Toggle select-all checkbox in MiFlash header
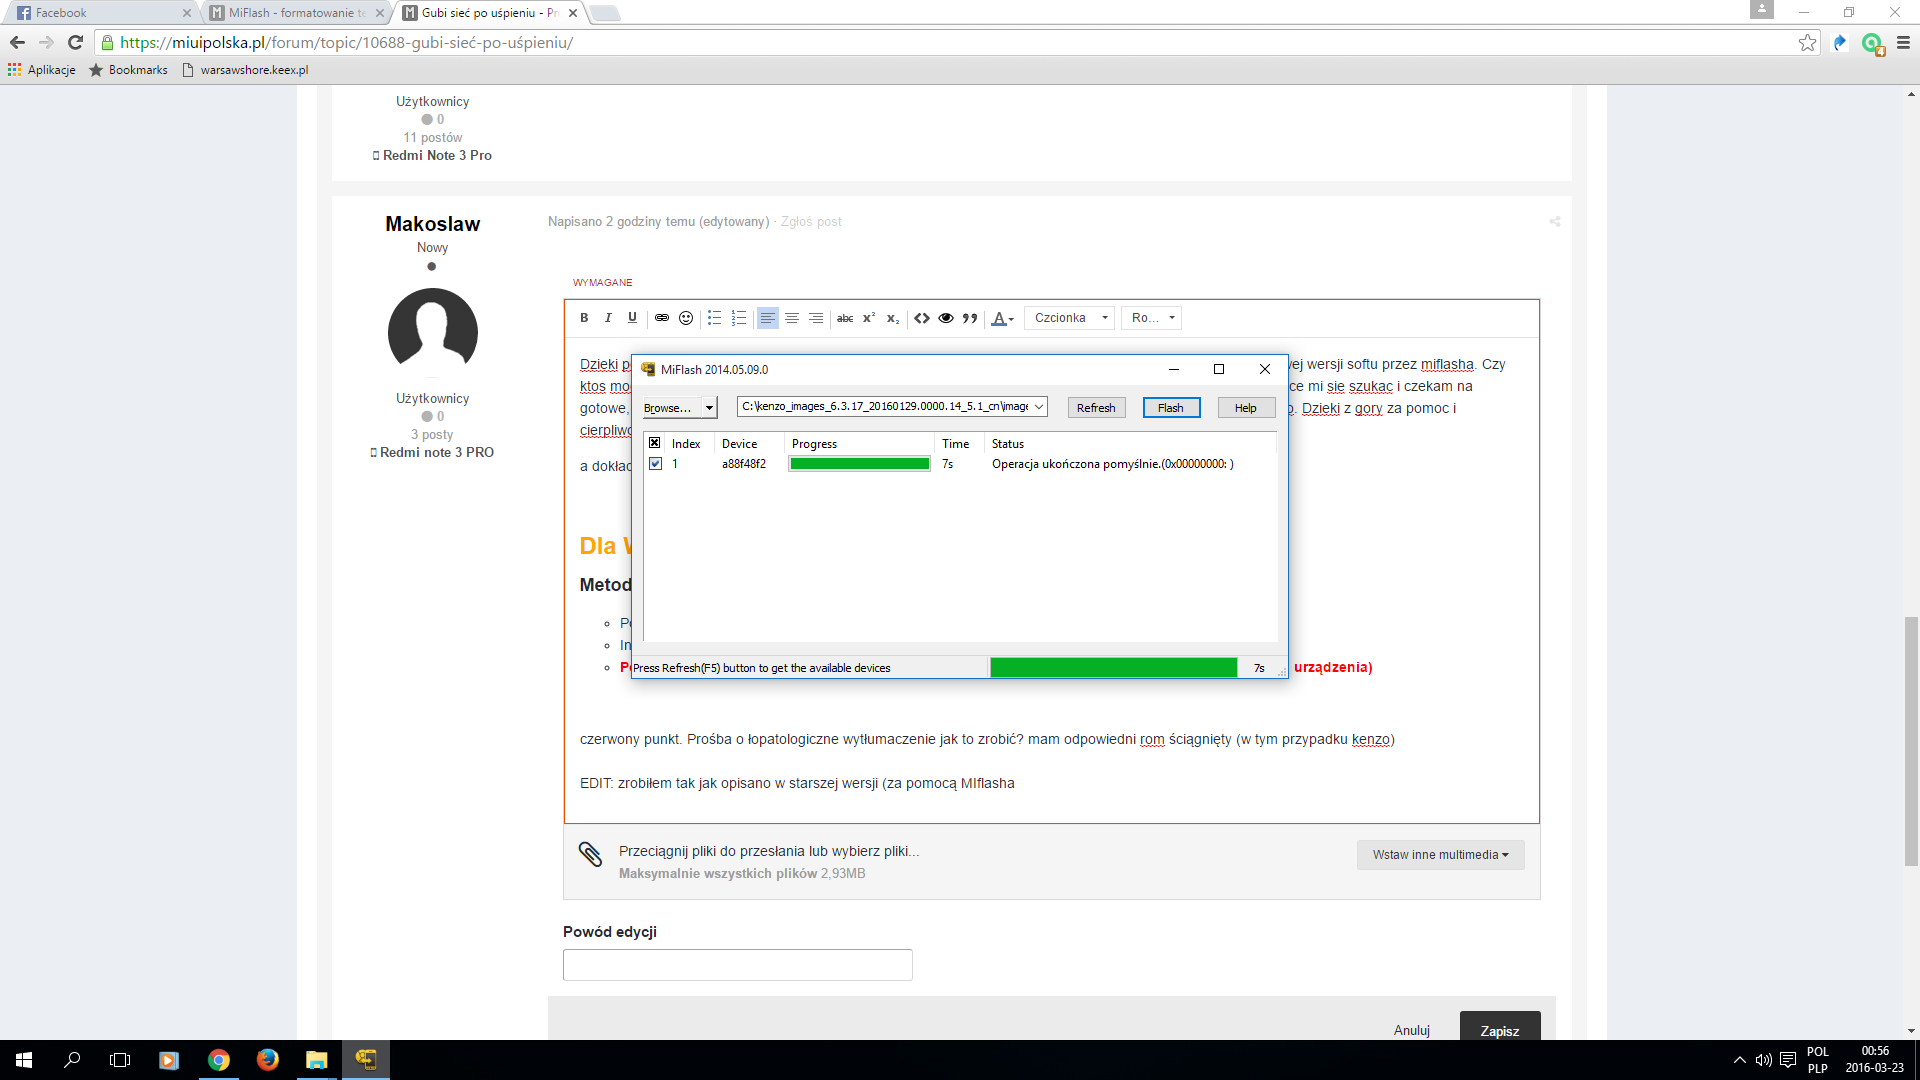1920x1080 pixels. tap(655, 443)
